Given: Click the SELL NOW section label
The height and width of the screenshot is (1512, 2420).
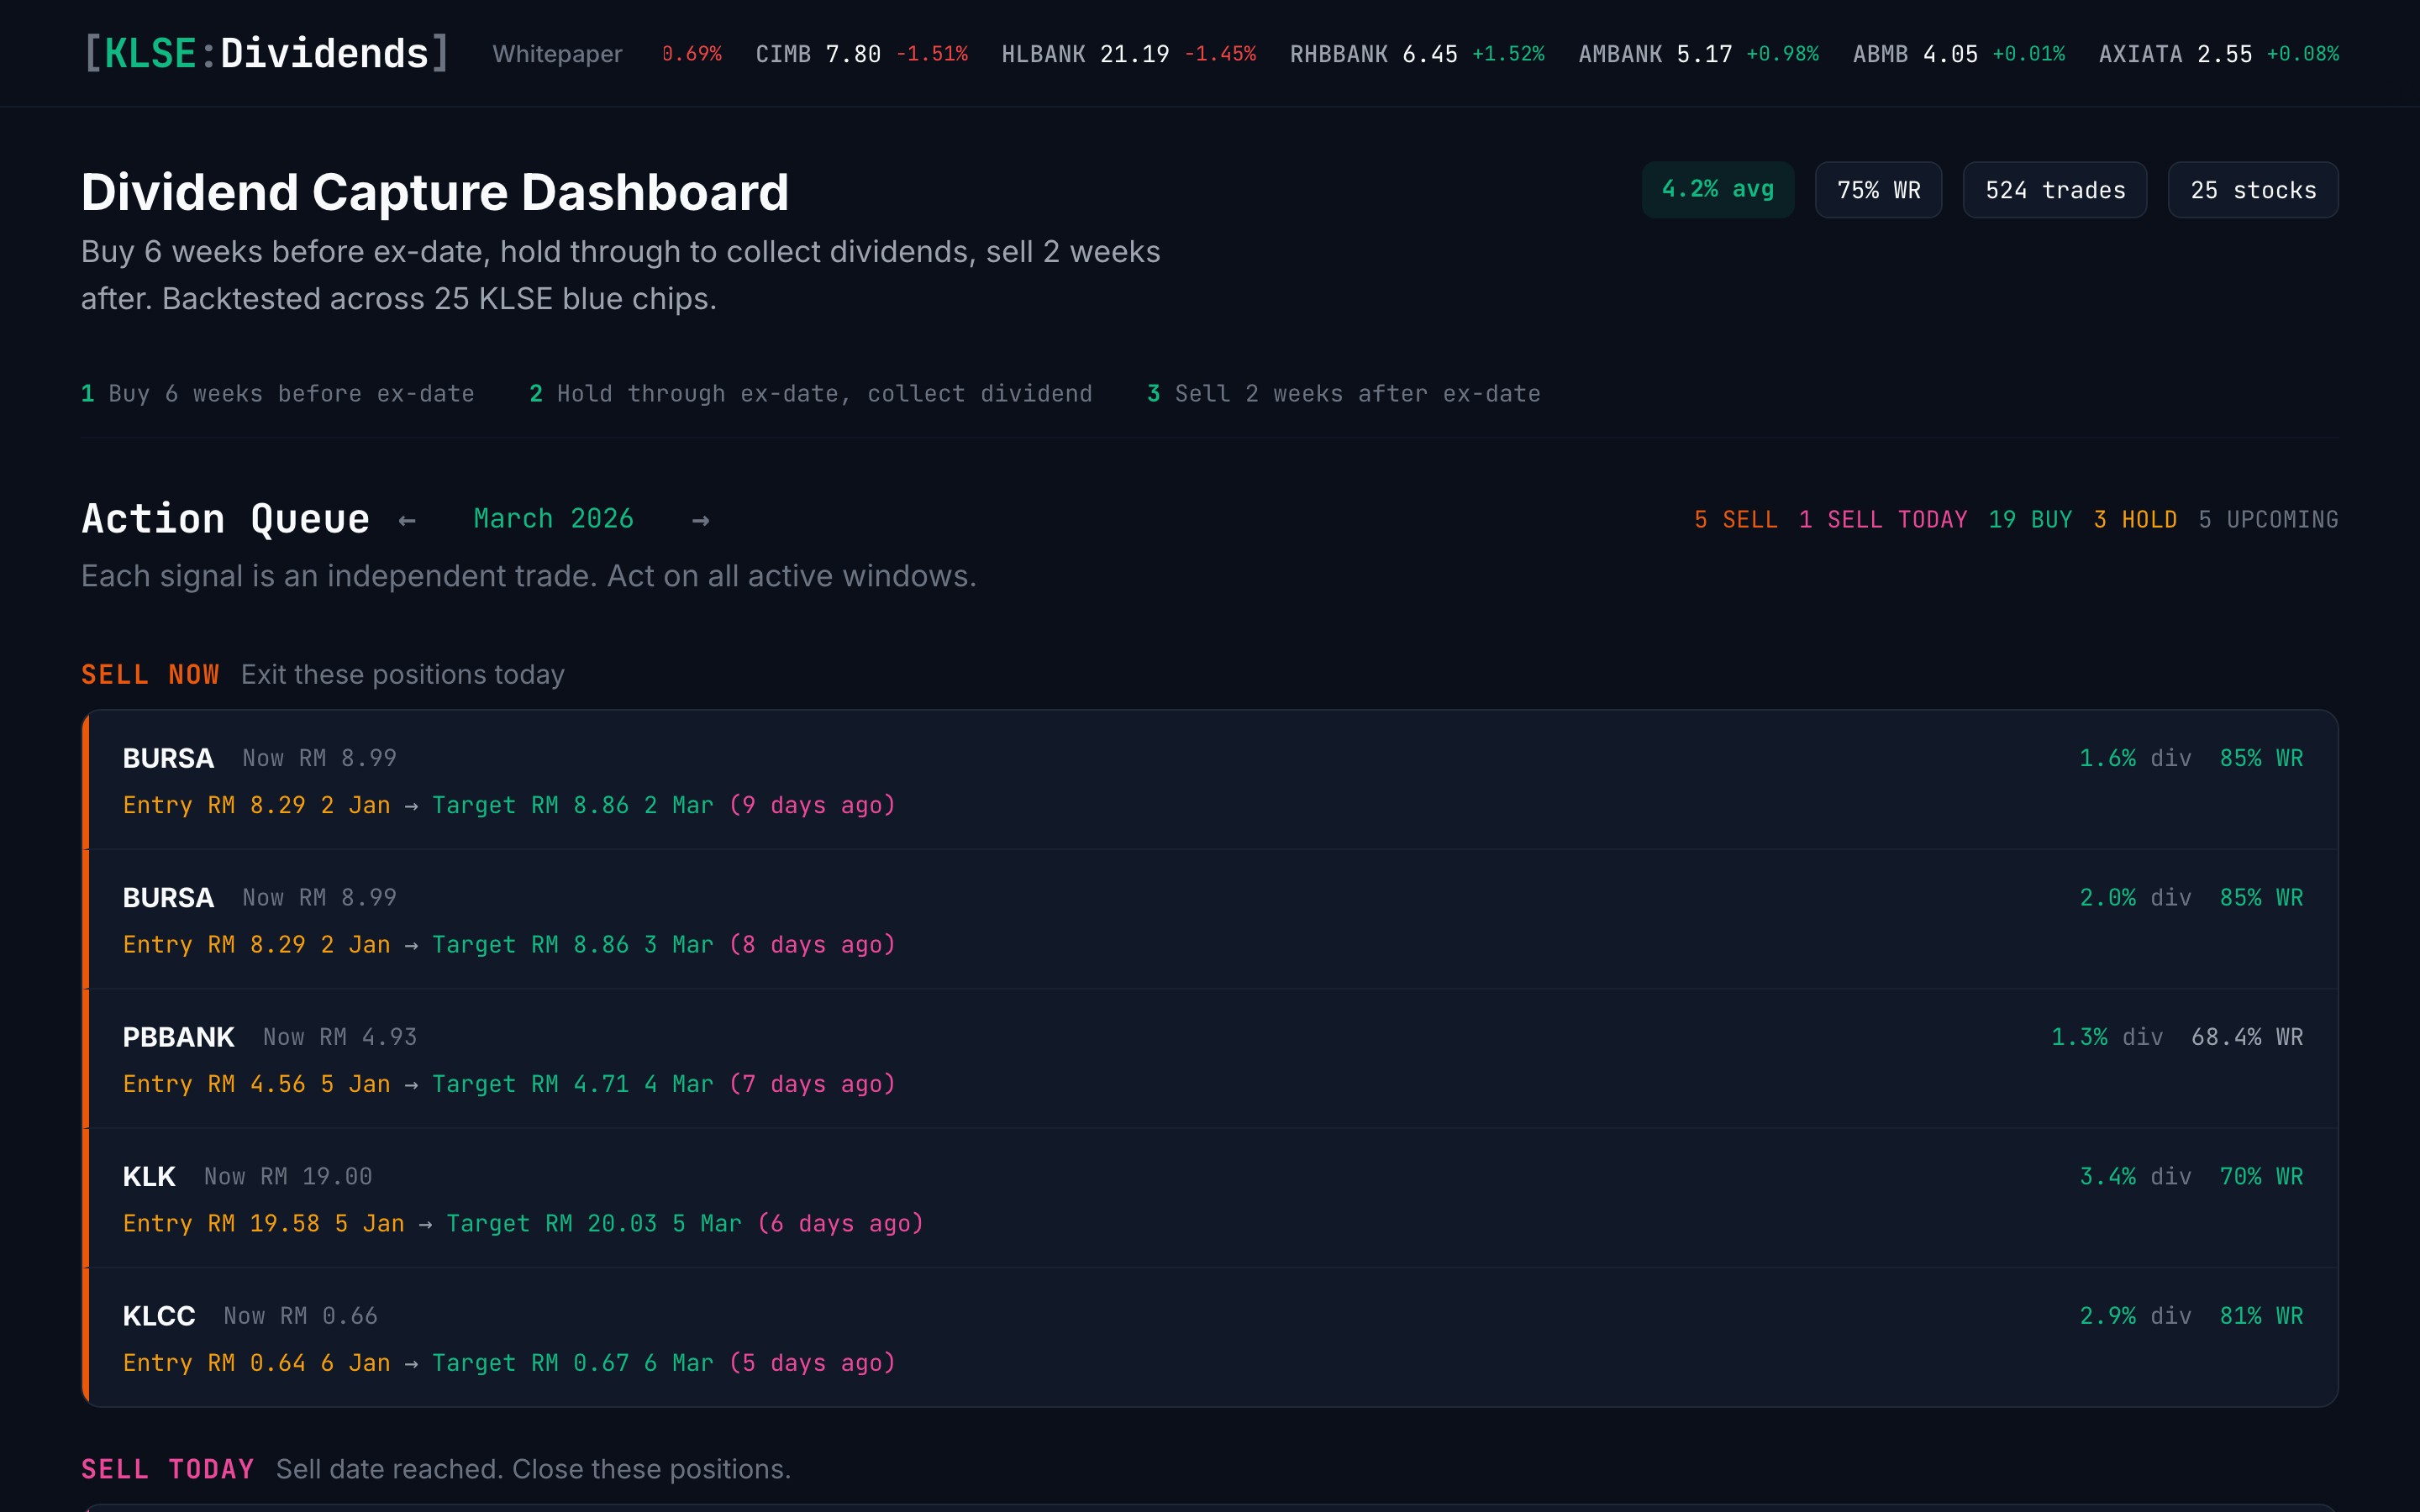Looking at the screenshot, I should [150, 675].
